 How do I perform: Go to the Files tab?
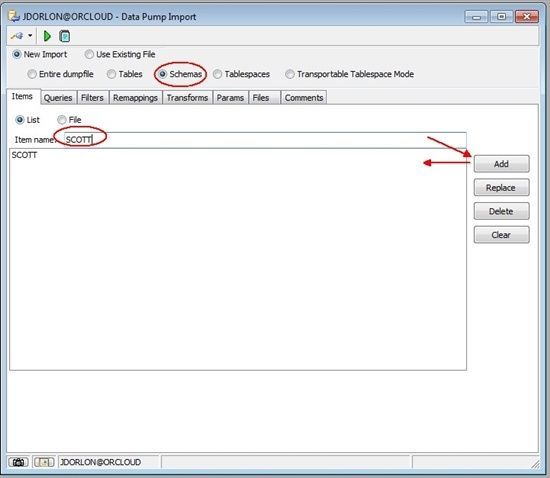261,98
